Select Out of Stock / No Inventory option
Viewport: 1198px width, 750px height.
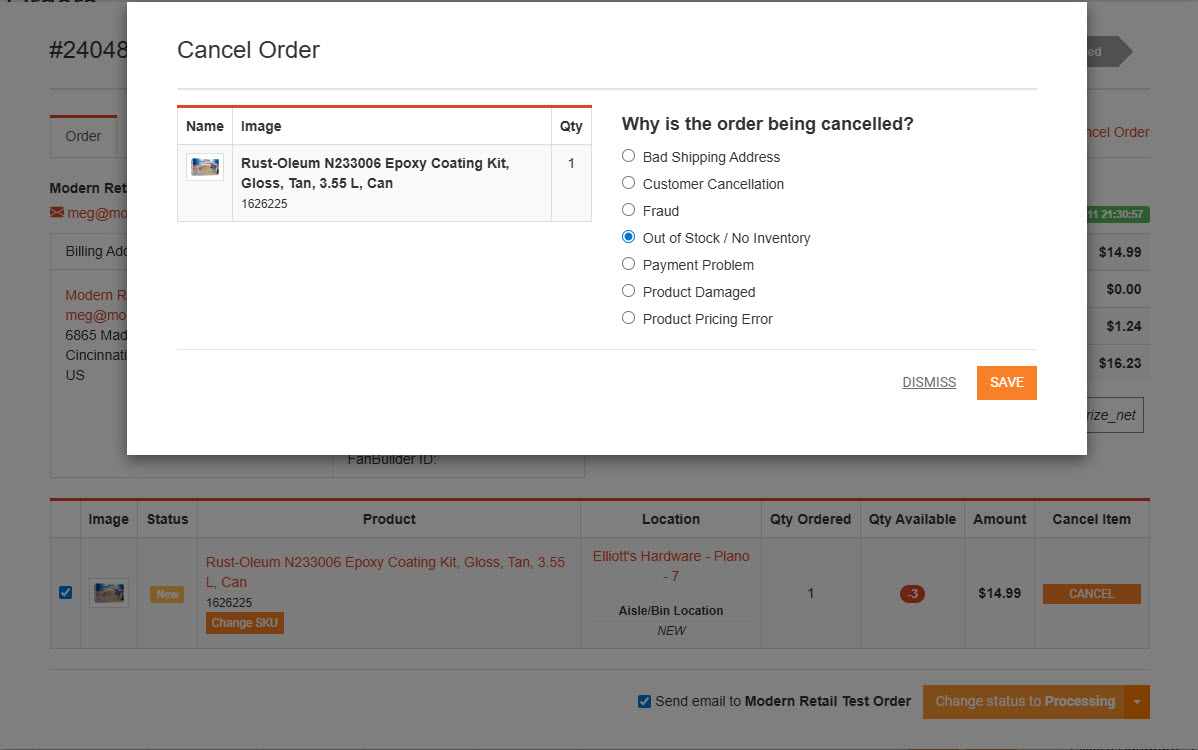point(628,237)
